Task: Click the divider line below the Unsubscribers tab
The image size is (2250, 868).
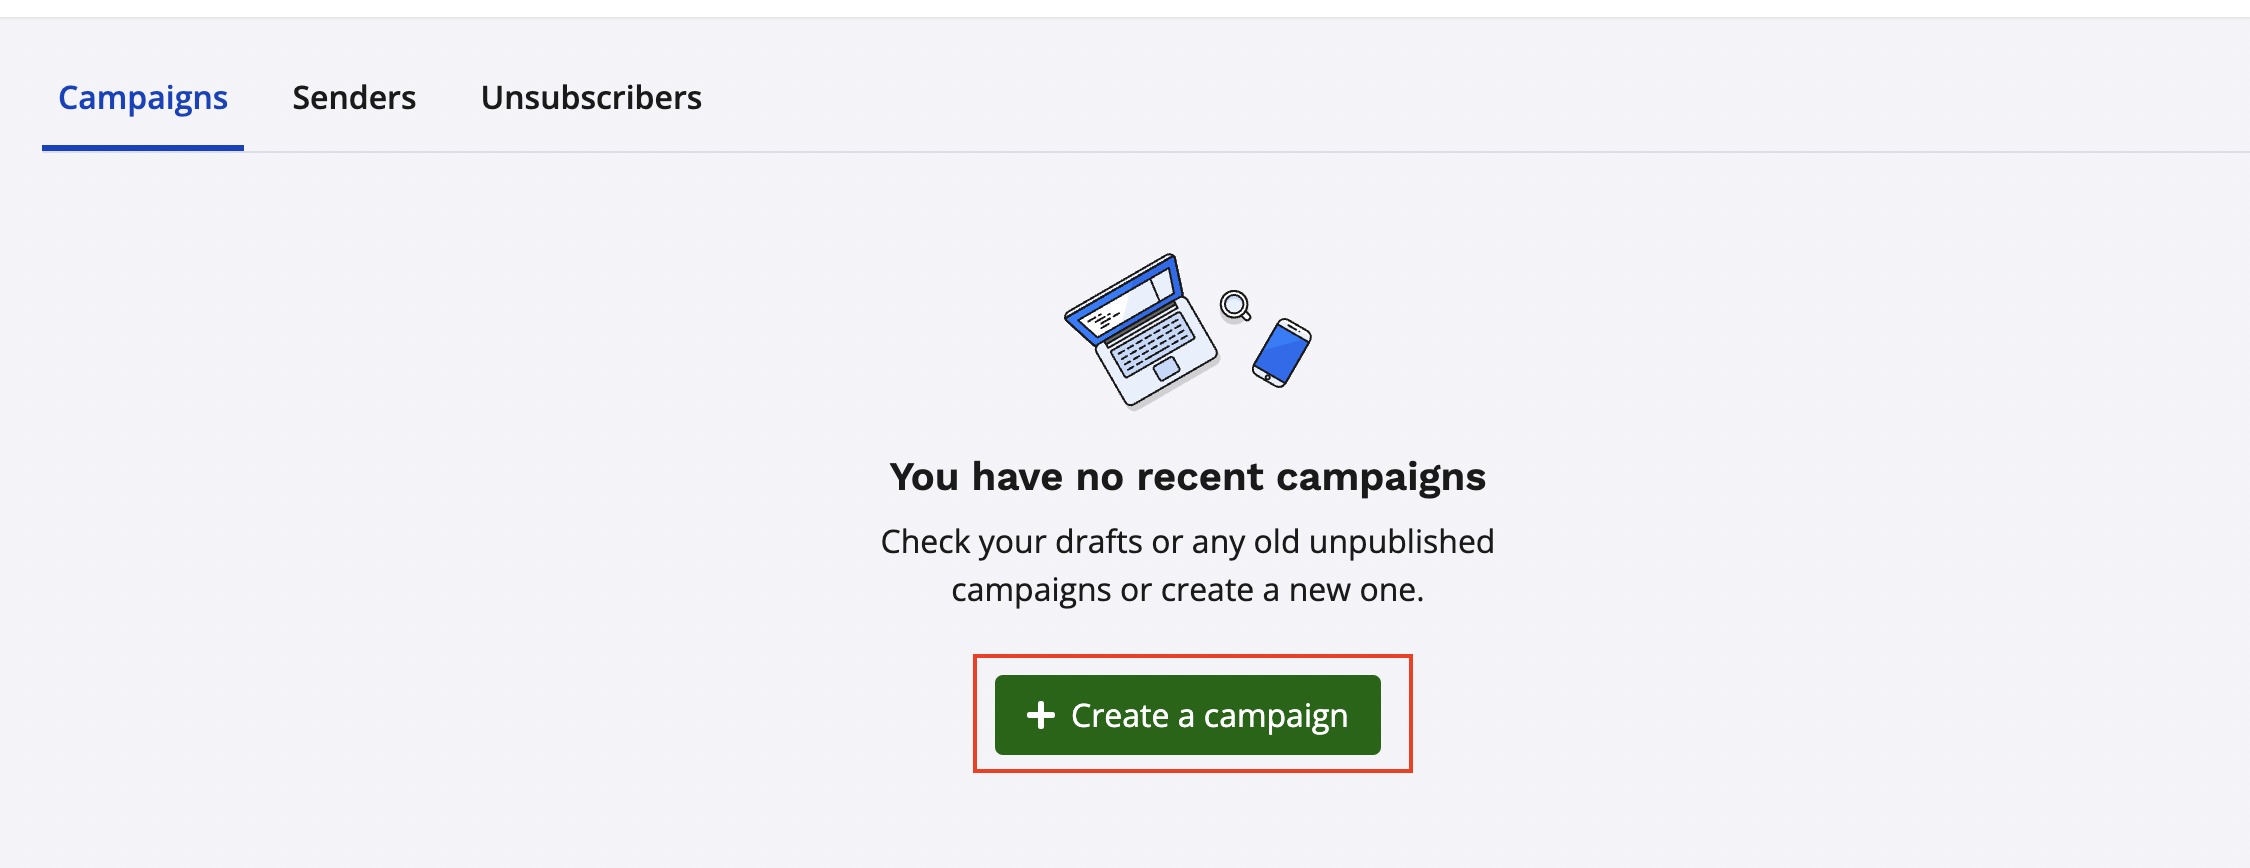Action: [591, 152]
